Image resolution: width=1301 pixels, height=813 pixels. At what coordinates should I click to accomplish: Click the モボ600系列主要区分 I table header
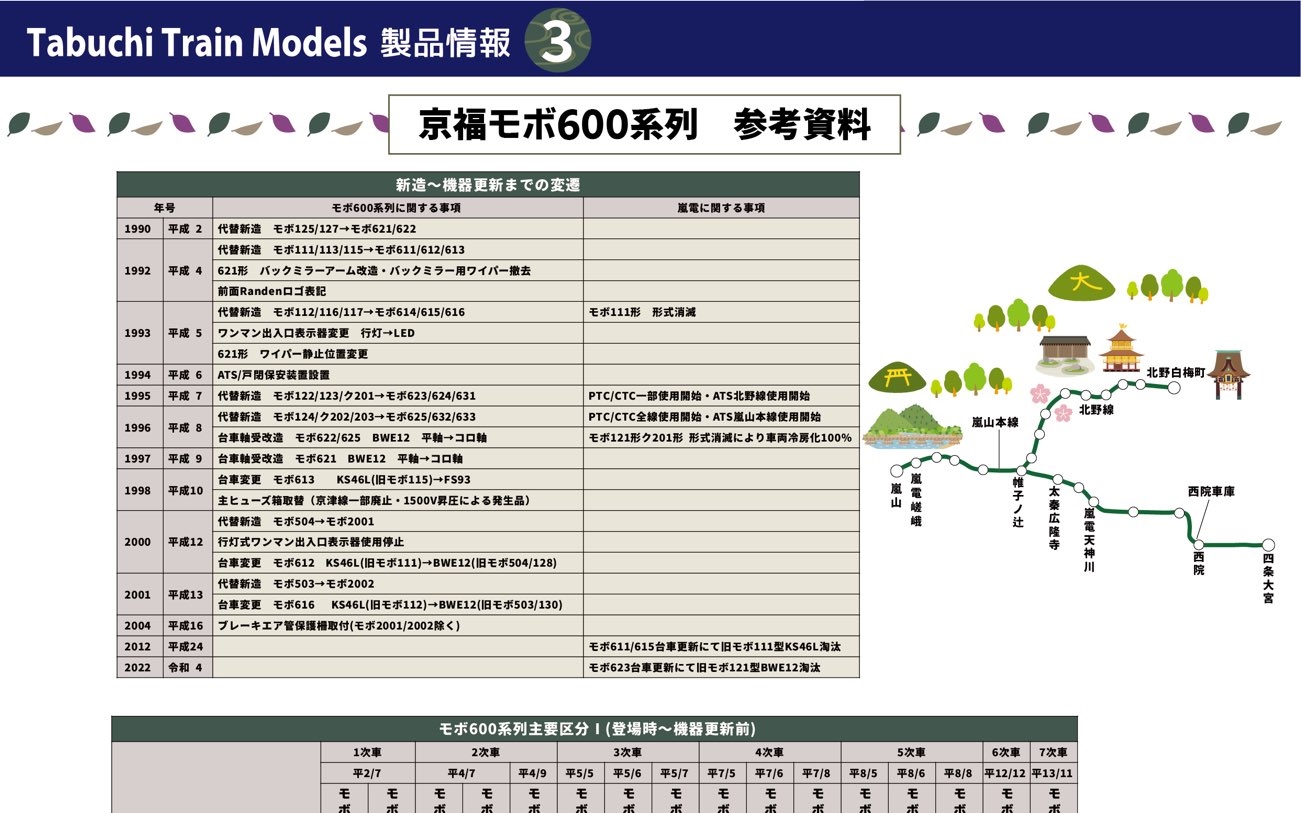click(595, 728)
